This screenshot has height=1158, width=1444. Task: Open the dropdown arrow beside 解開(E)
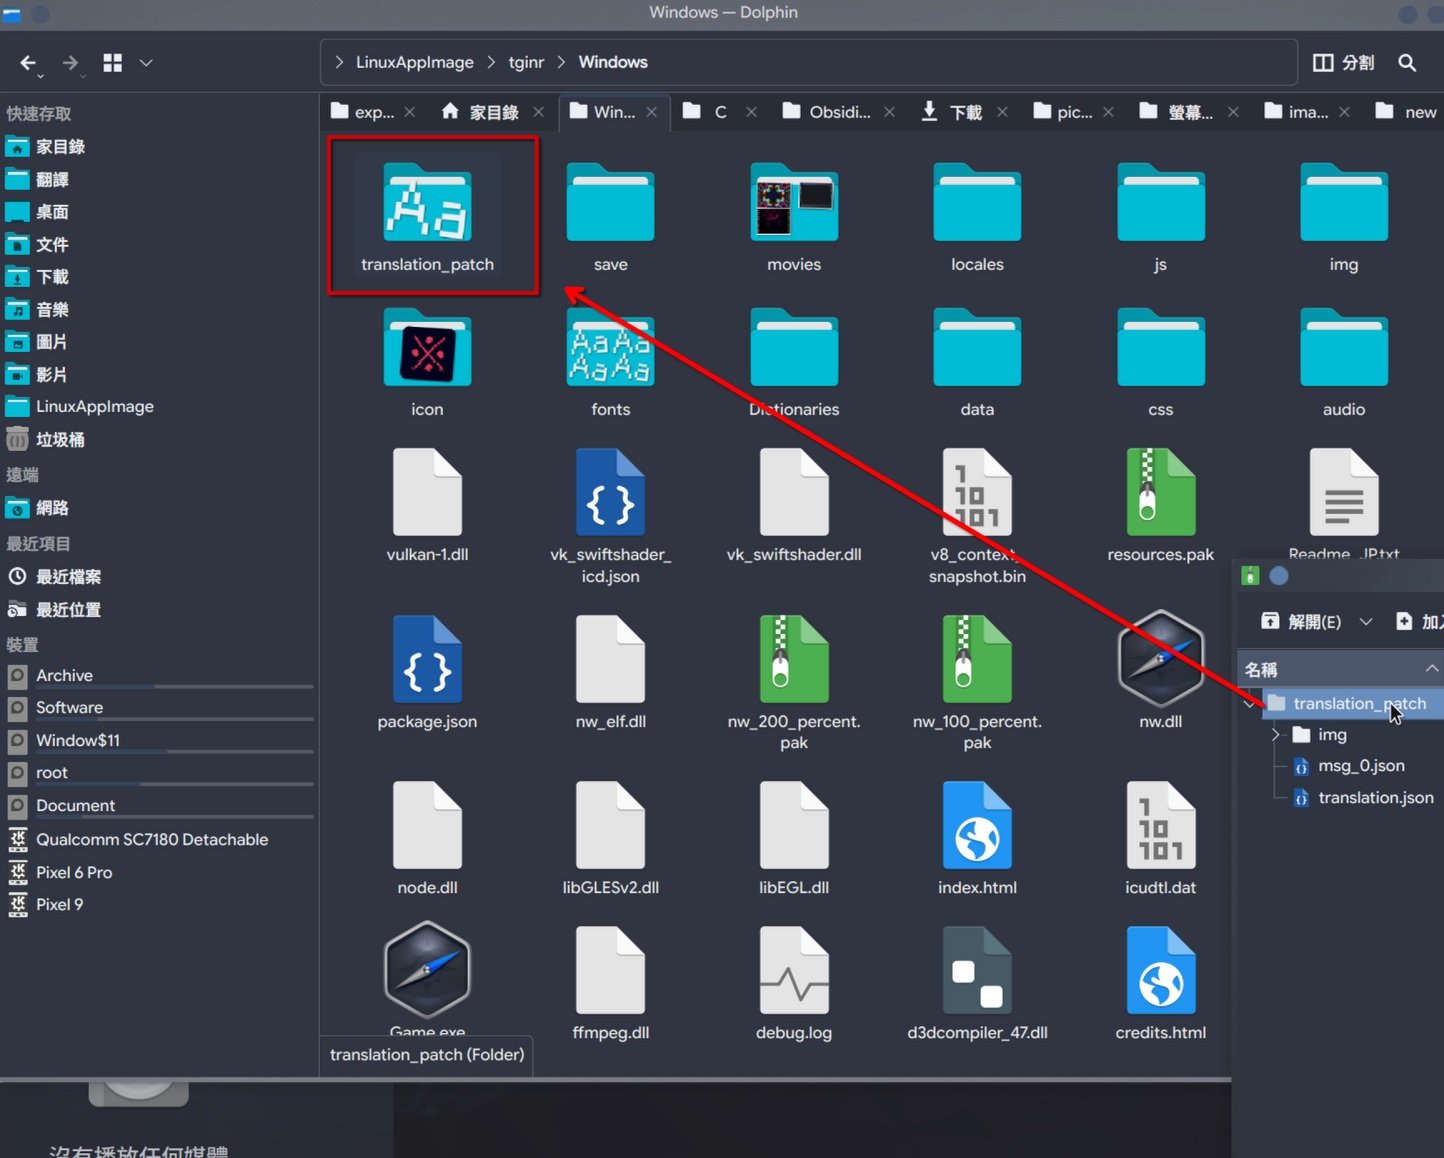[x=1366, y=622]
